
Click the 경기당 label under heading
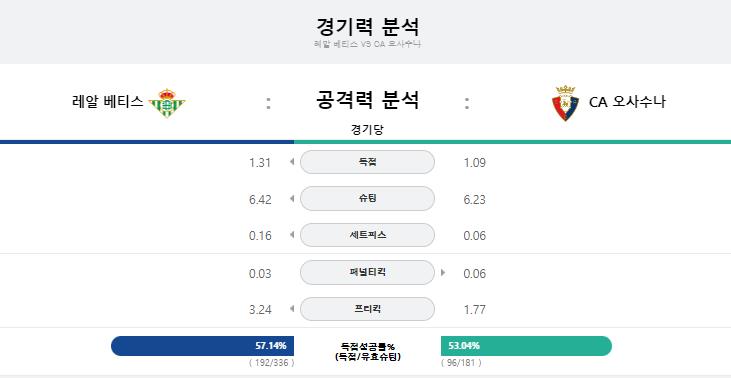pos(367,130)
